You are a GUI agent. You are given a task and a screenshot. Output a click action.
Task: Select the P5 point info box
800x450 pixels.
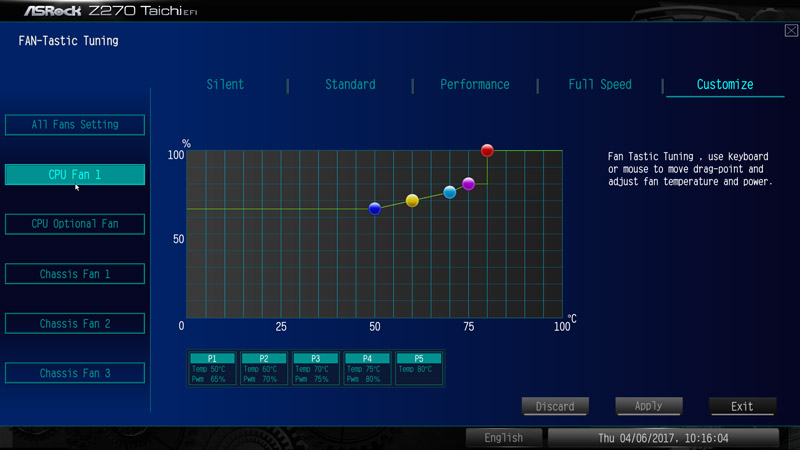coord(419,368)
